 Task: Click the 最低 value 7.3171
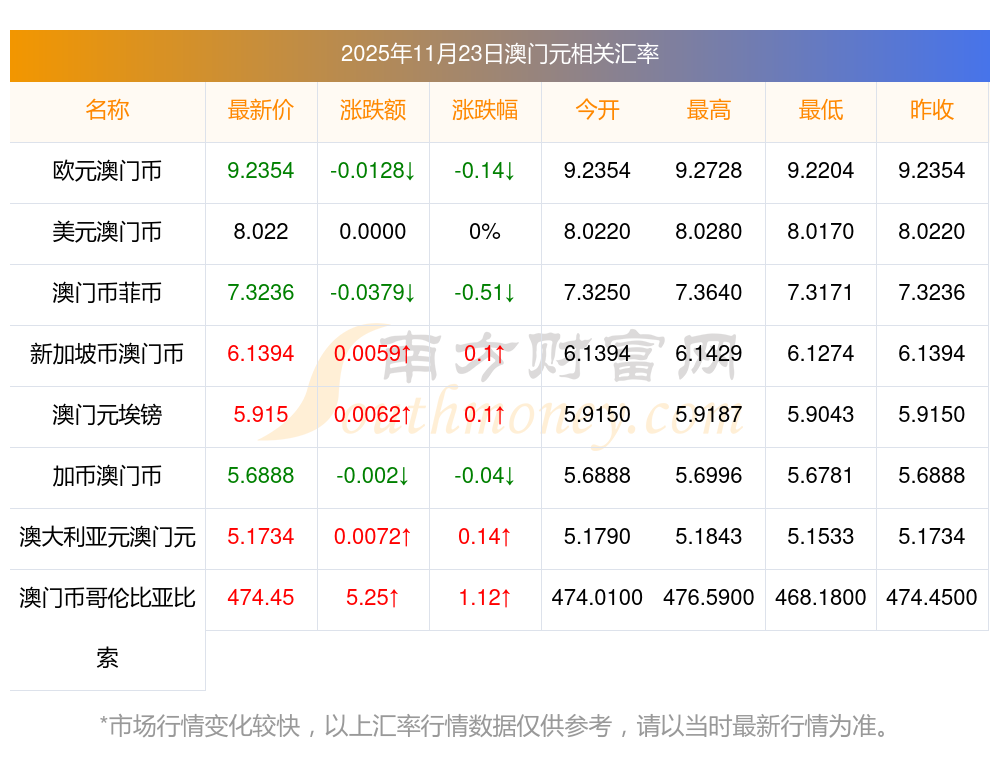point(821,292)
